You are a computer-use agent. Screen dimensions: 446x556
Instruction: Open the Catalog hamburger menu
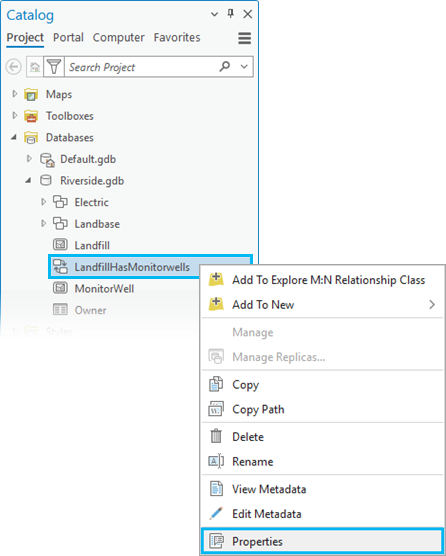click(x=245, y=38)
